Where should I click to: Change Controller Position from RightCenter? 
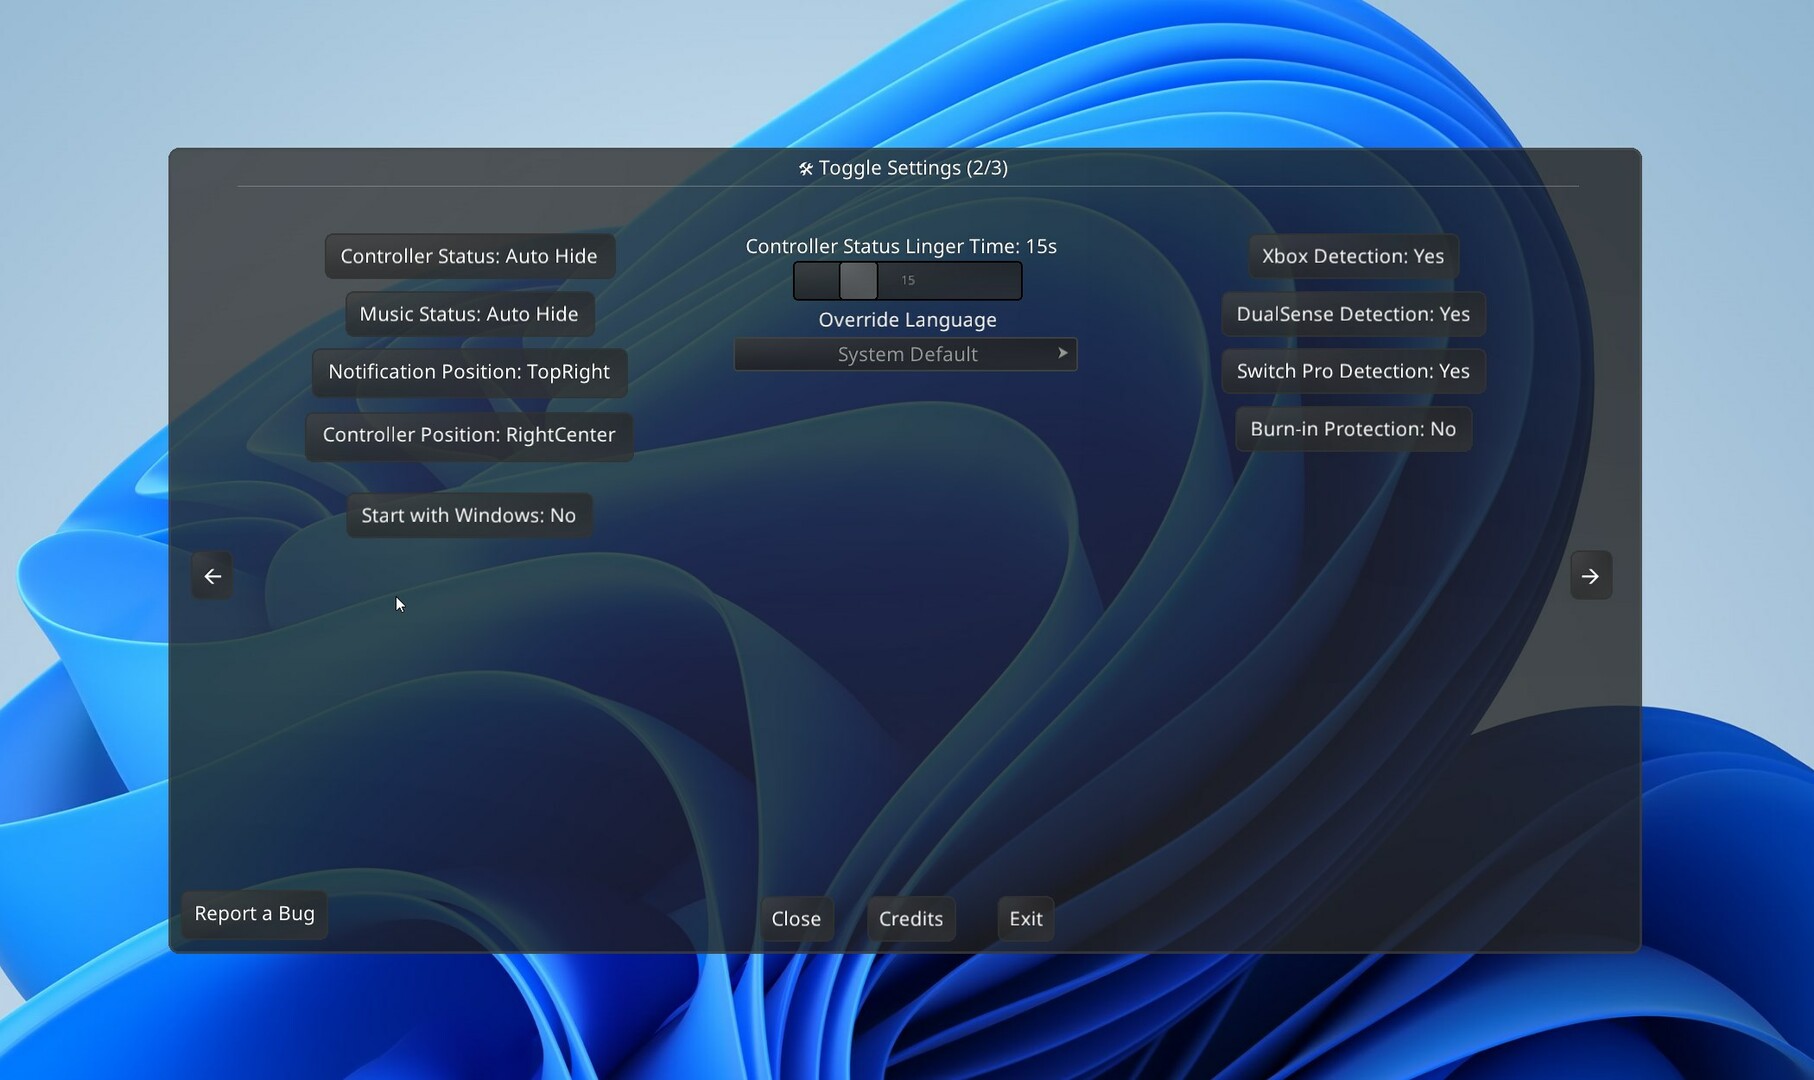(468, 435)
